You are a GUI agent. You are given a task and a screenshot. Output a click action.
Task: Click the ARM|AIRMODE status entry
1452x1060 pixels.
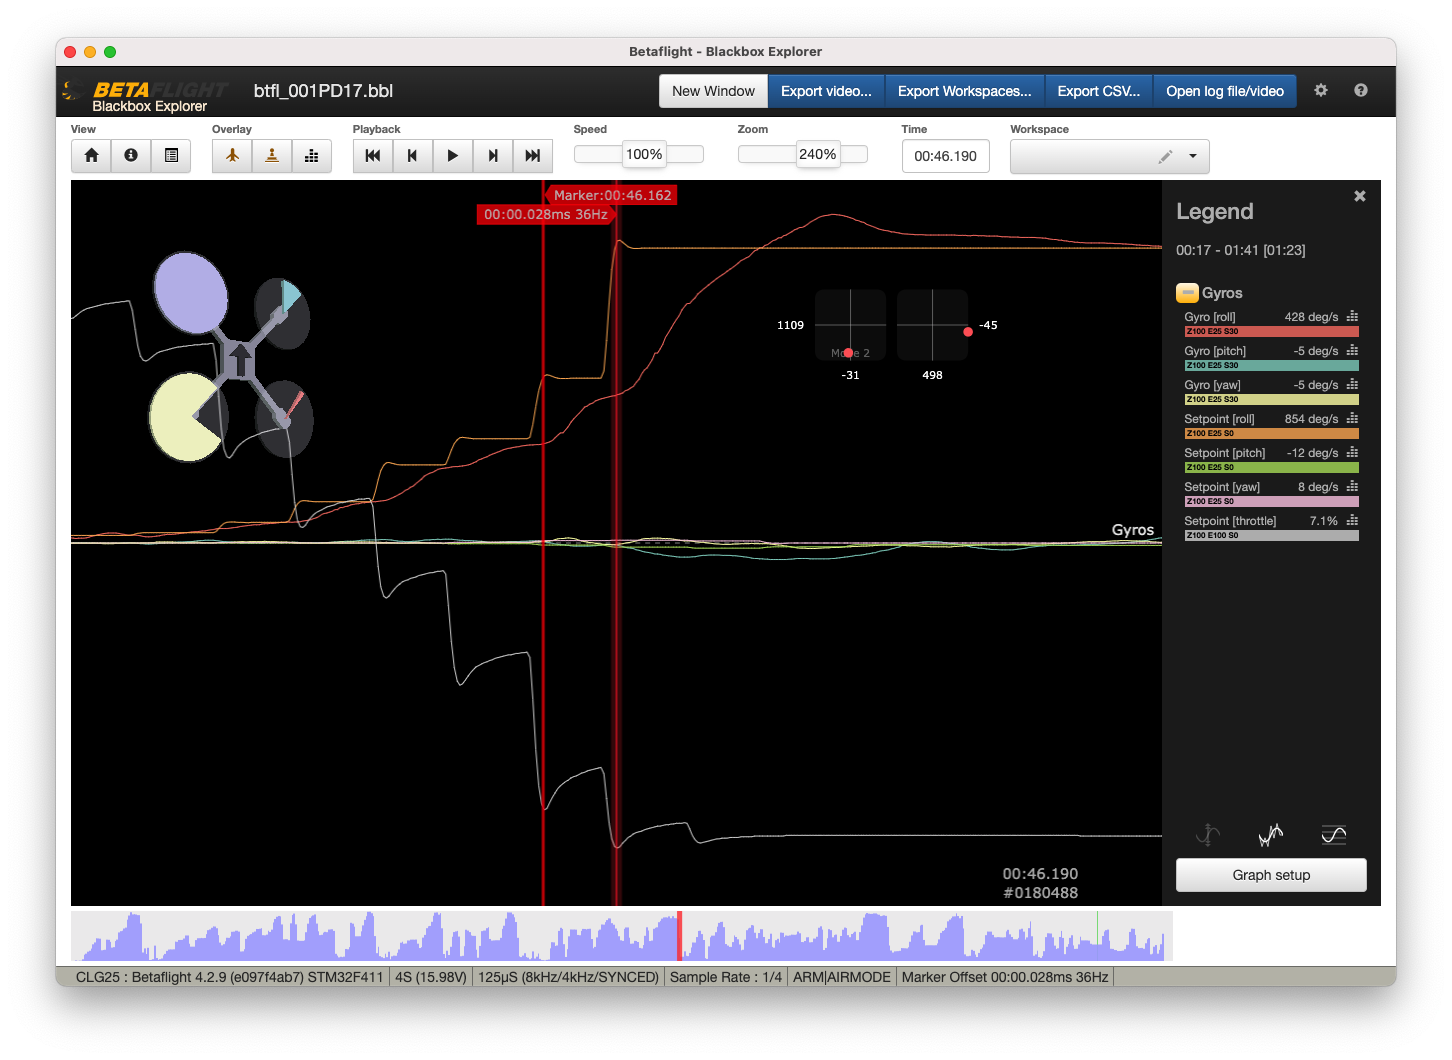[842, 977]
